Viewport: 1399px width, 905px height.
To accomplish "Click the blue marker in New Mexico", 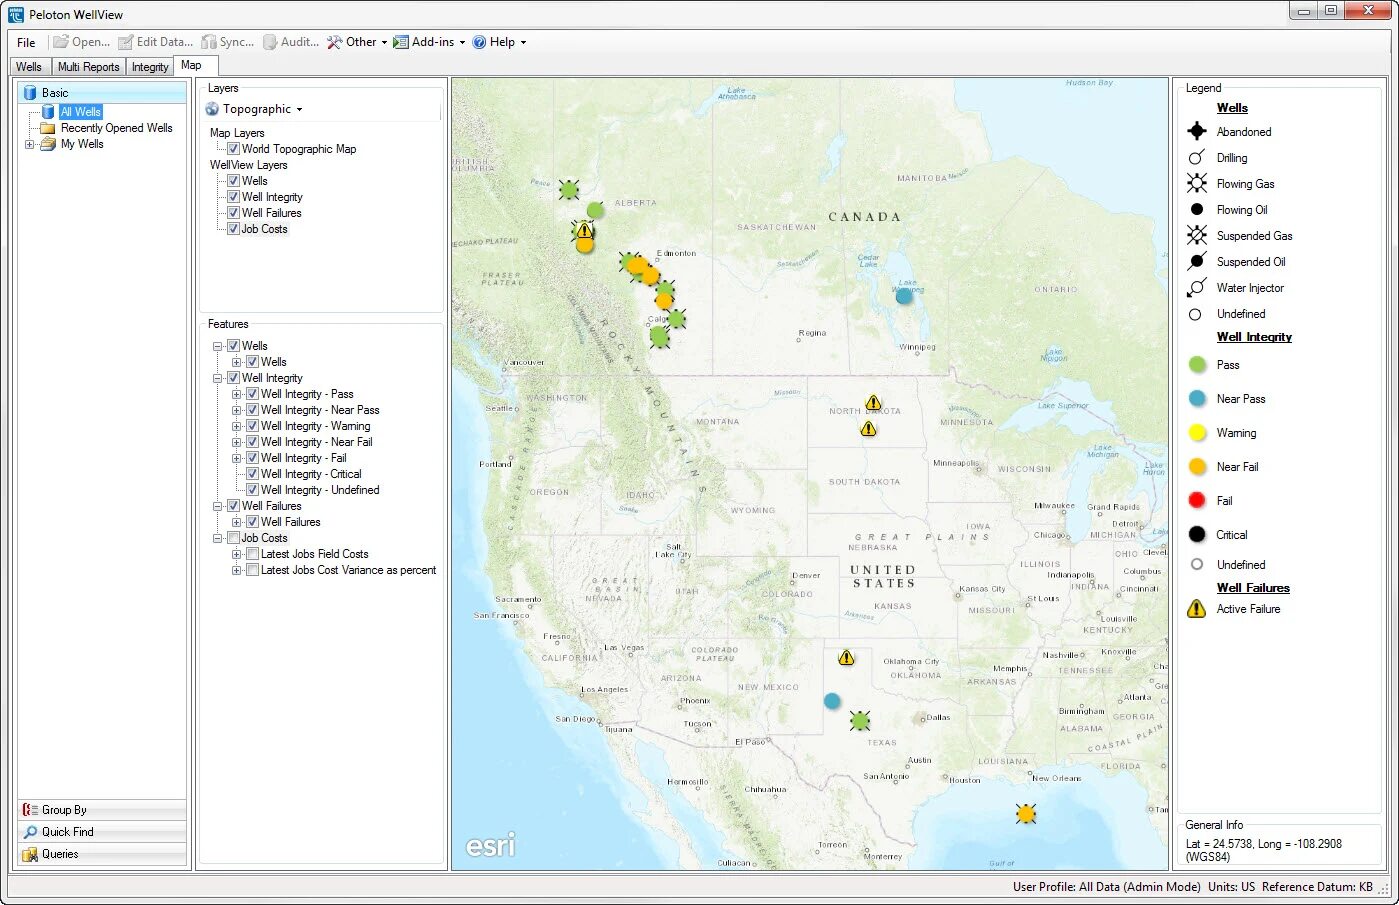I will point(832,701).
